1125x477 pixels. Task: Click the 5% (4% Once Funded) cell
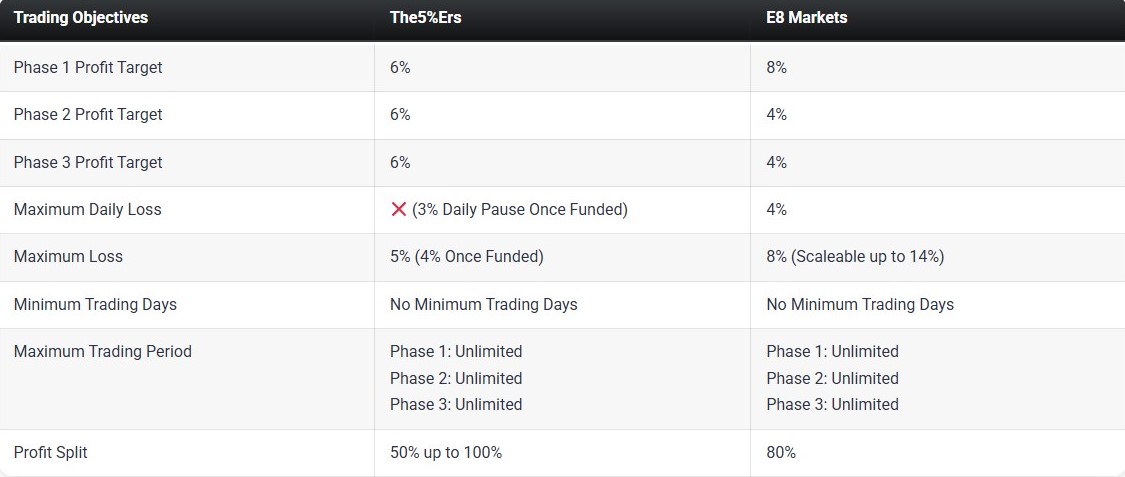click(x=466, y=257)
